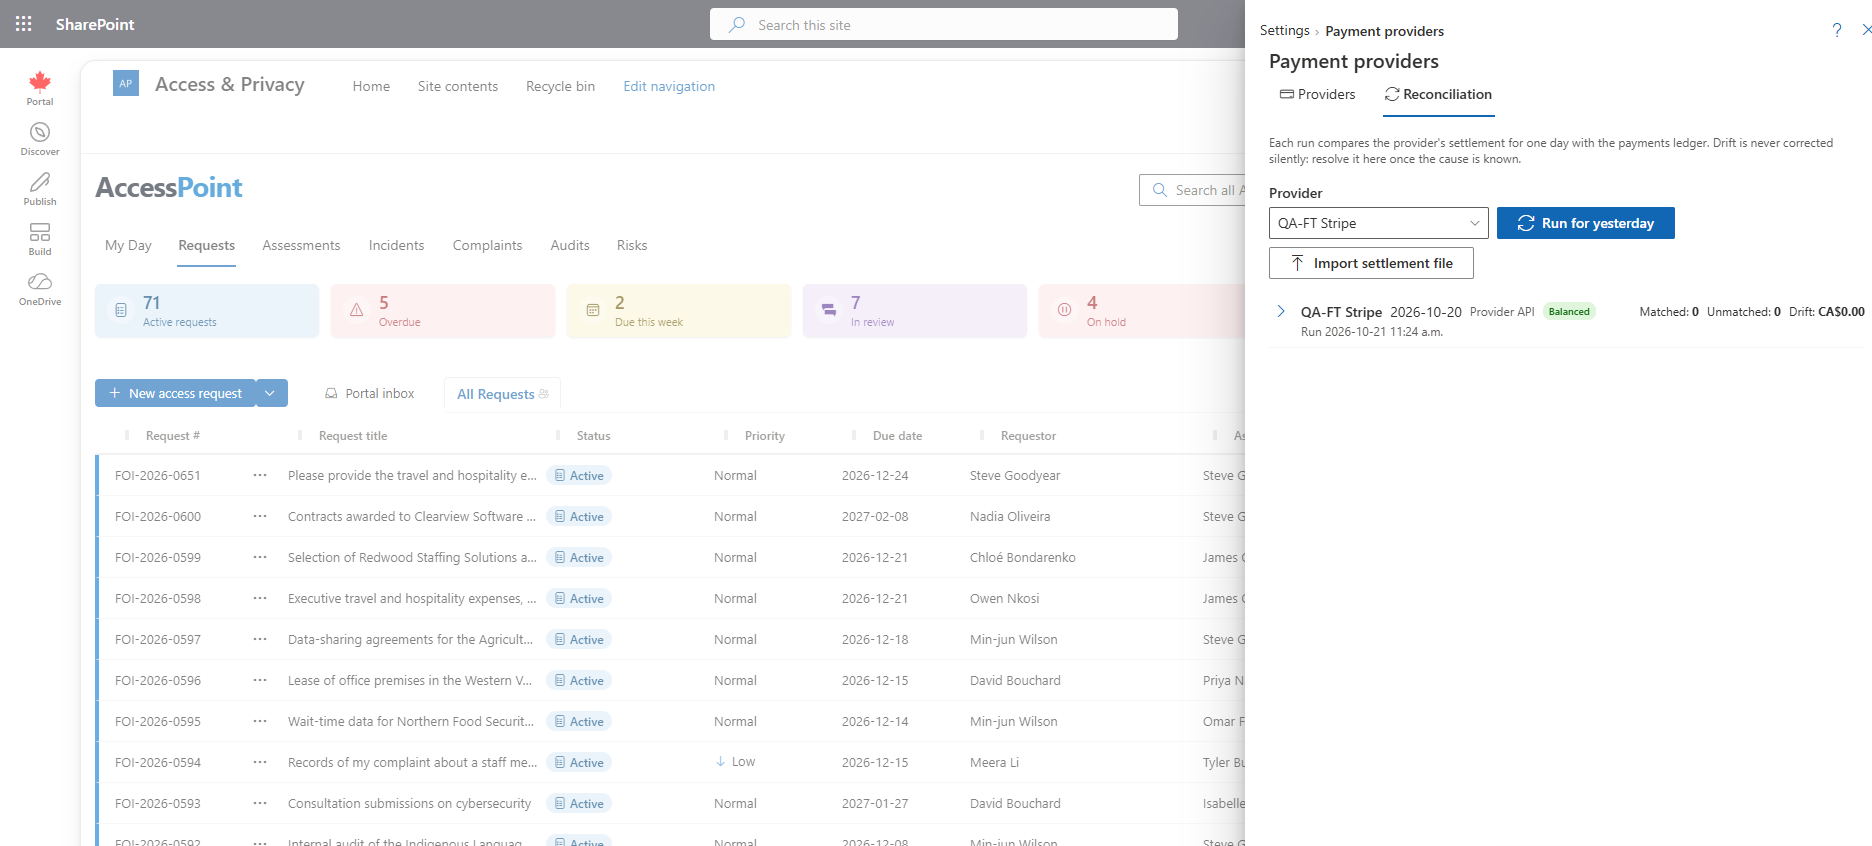Open the menu for FOI-2026-0594
Screen dimensions: 1872x846
click(x=260, y=762)
